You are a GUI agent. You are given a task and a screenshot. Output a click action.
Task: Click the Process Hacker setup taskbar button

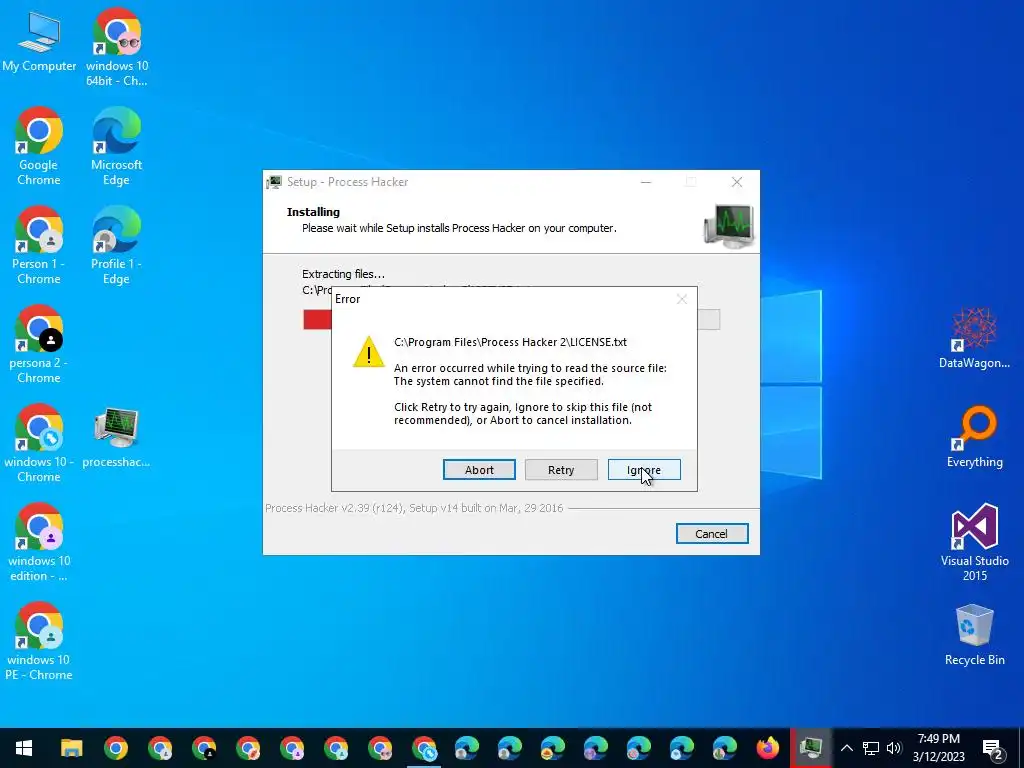coord(810,748)
